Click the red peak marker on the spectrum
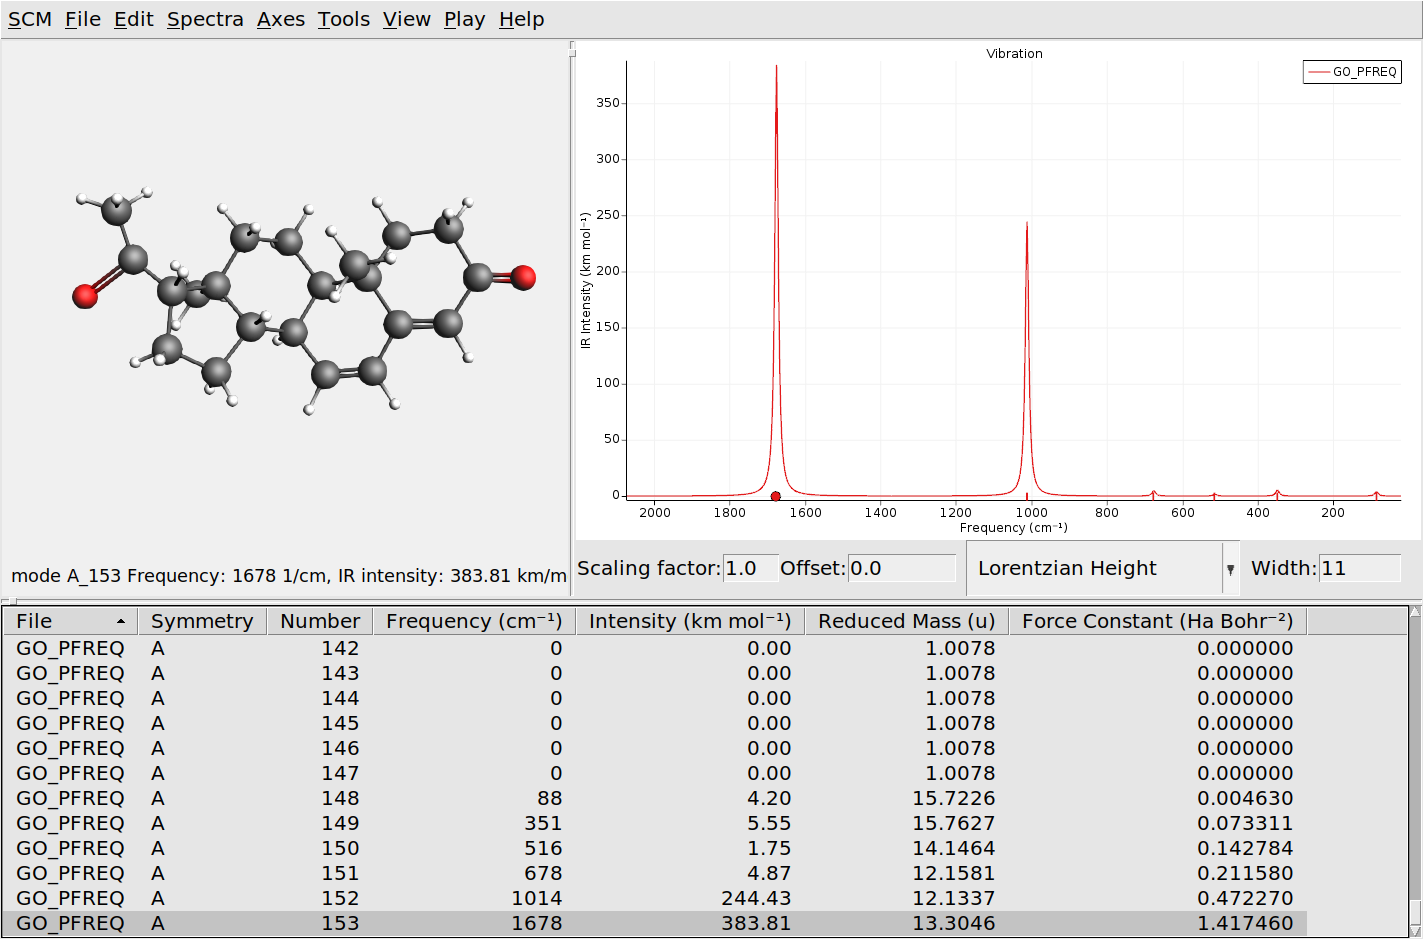Screen dimensions: 1423x939 [775, 495]
